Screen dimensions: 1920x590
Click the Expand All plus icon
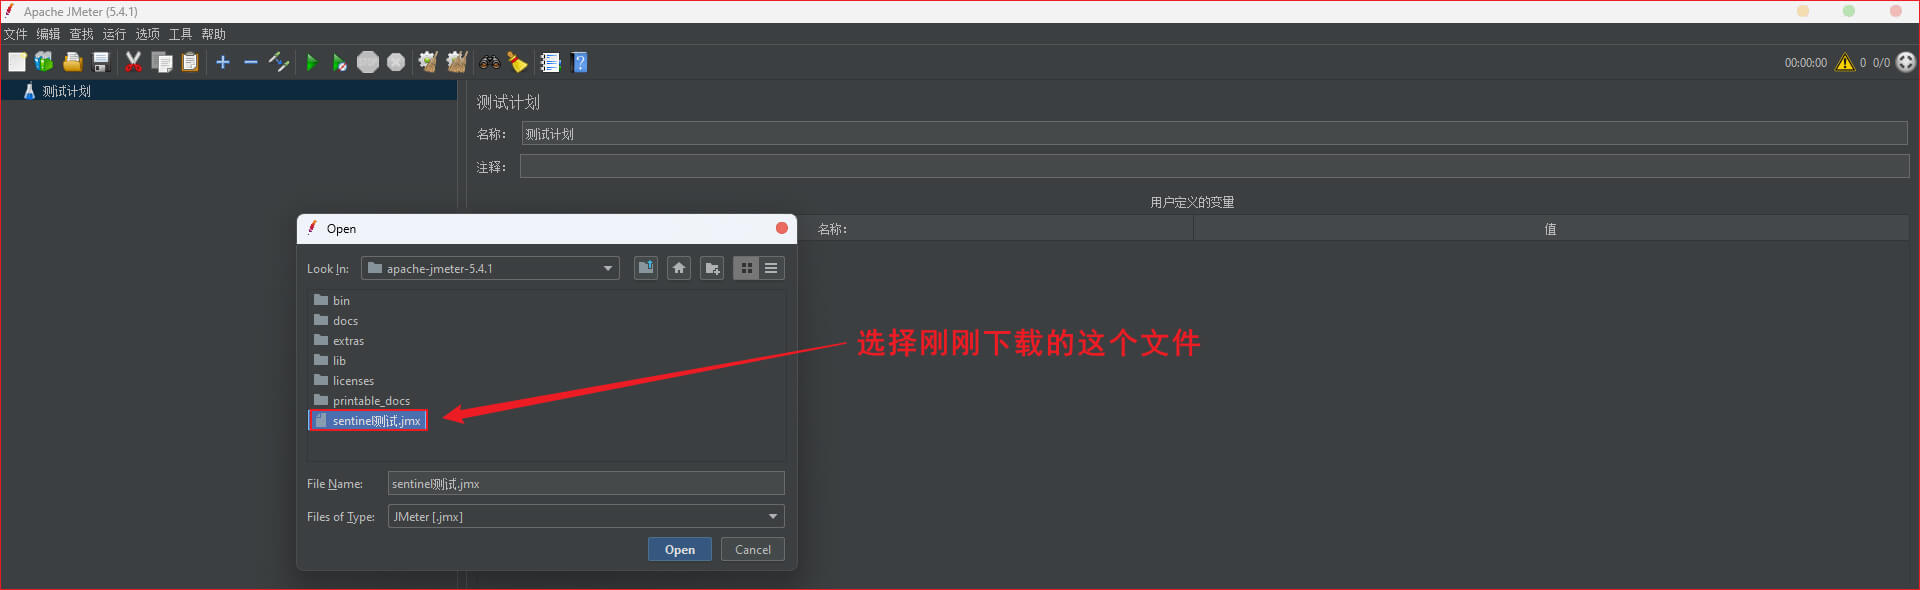pos(223,62)
